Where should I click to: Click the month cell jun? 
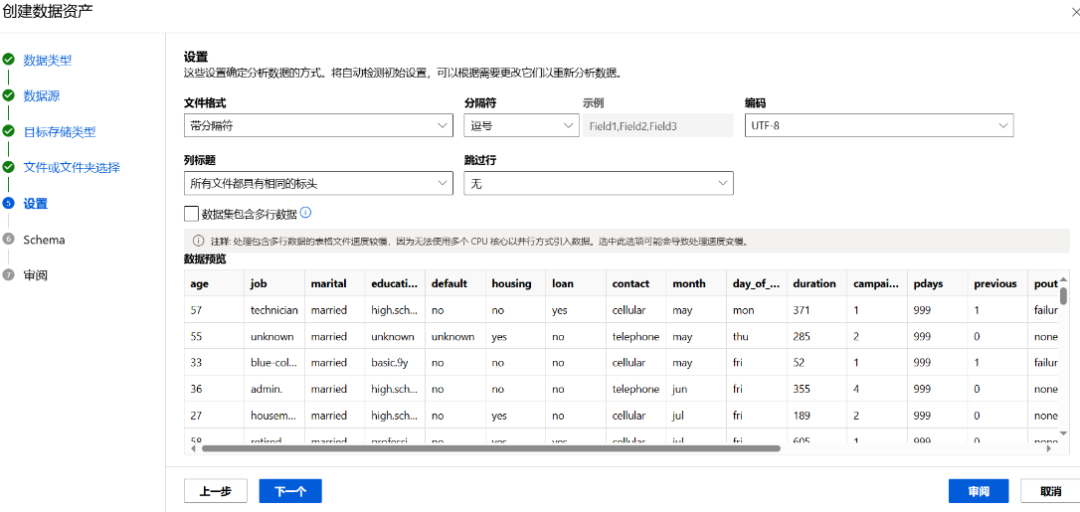tap(696, 389)
